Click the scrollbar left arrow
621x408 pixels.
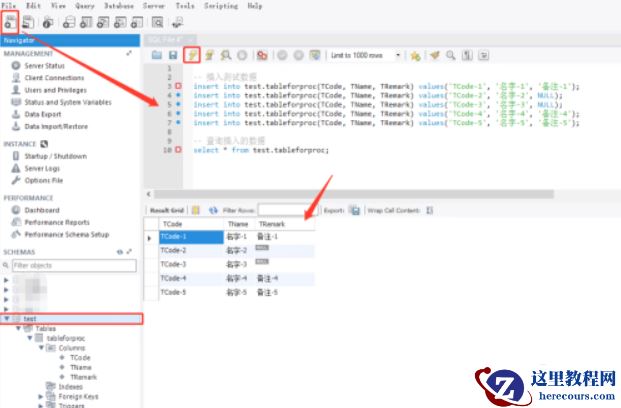click(149, 194)
